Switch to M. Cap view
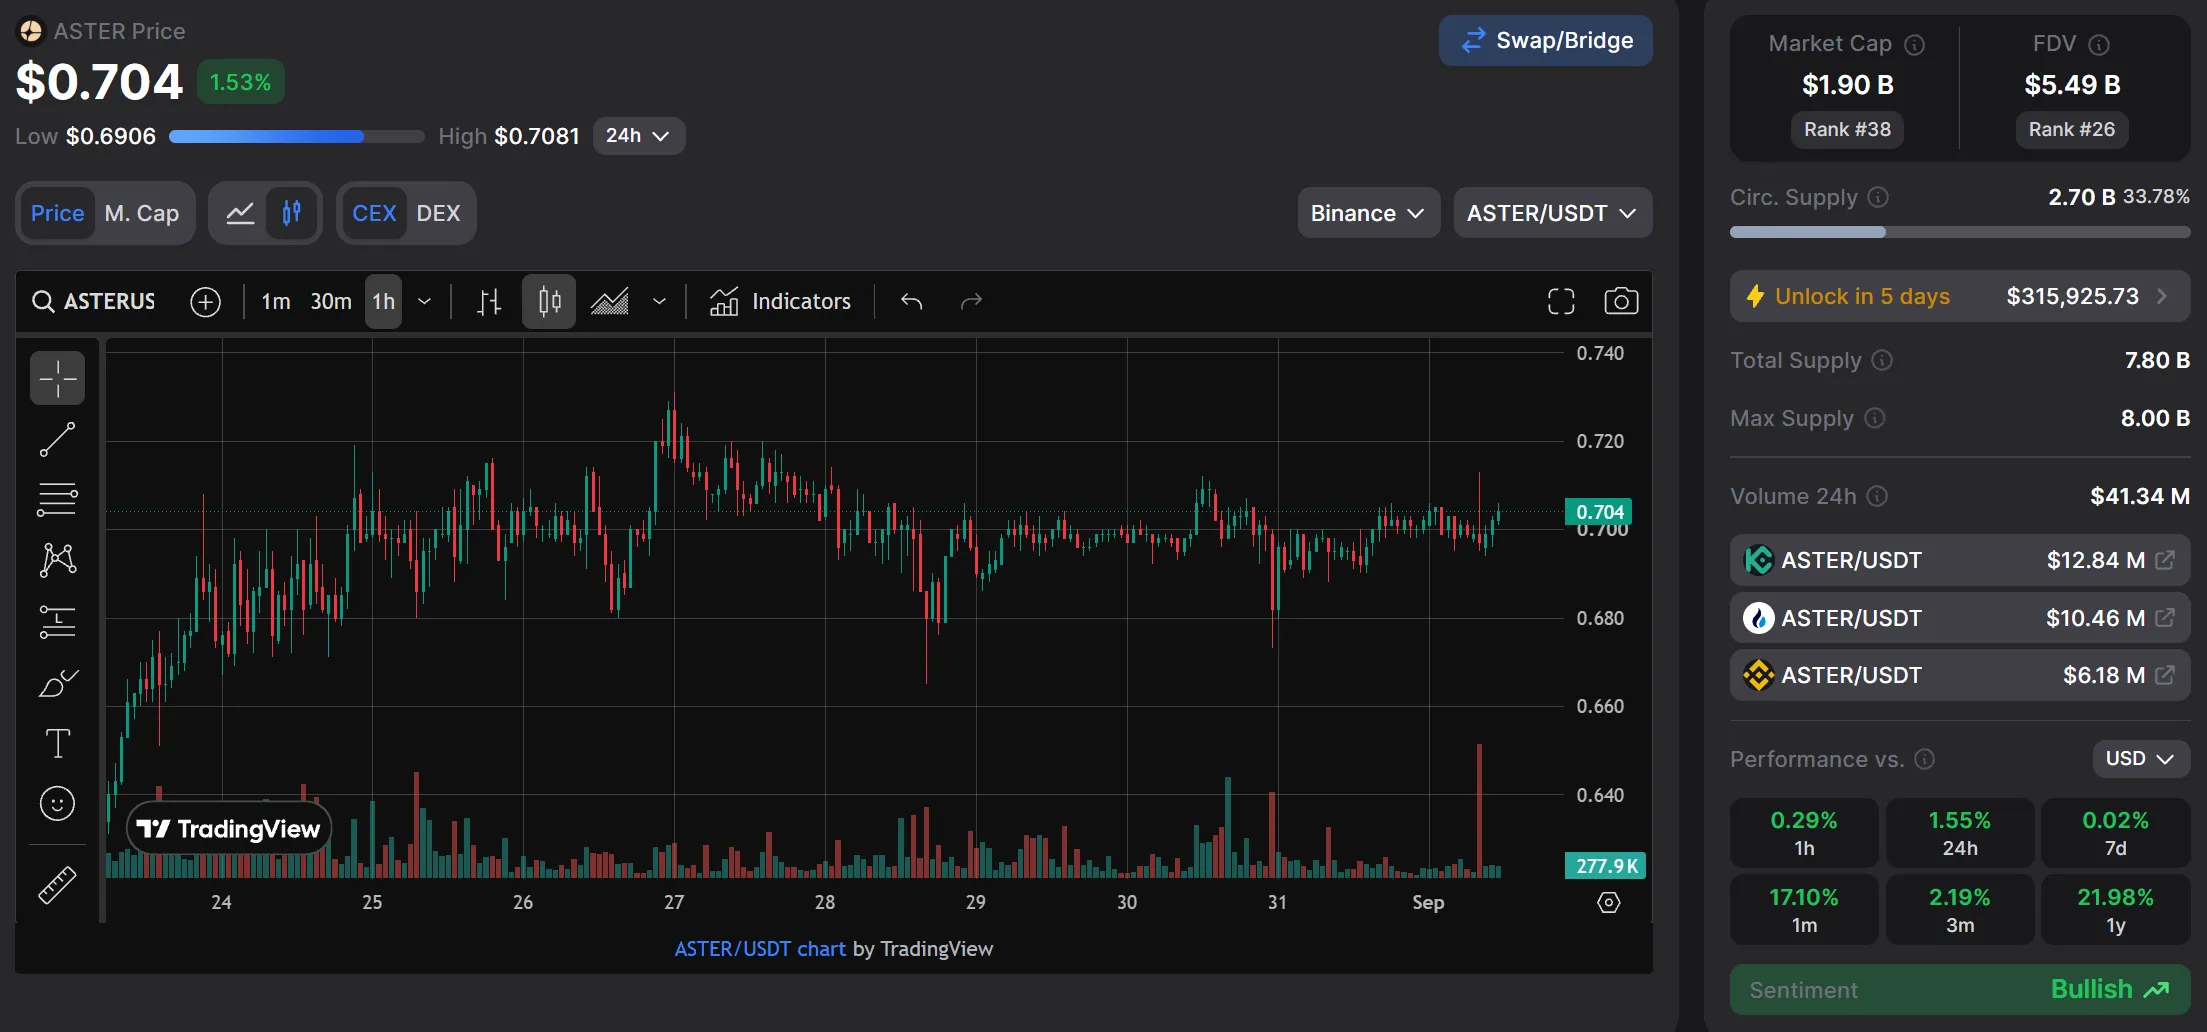 point(142,213)
